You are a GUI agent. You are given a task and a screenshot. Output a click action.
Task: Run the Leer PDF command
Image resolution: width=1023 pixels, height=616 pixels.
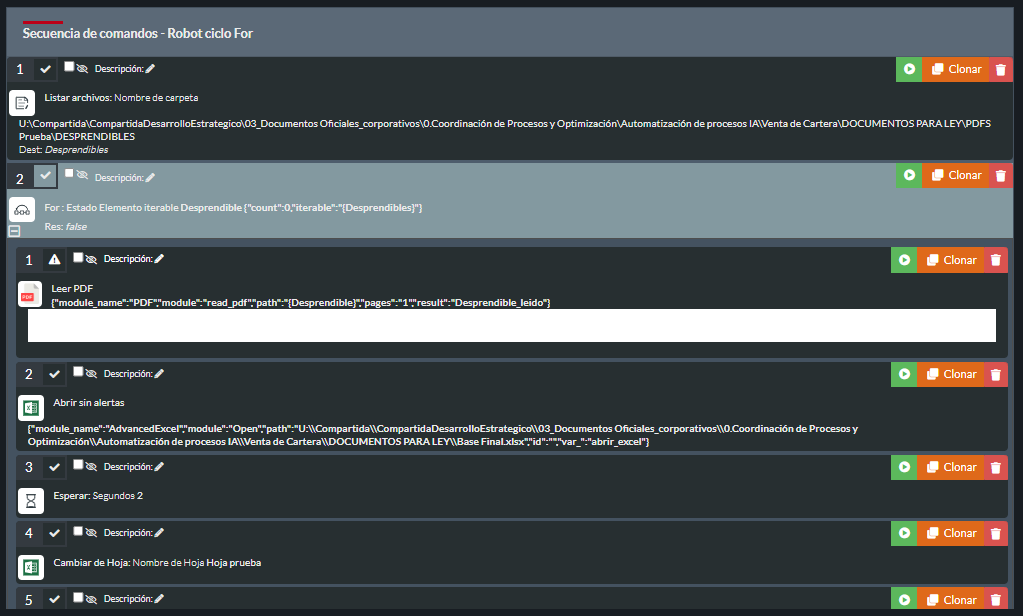click(904, 260)
